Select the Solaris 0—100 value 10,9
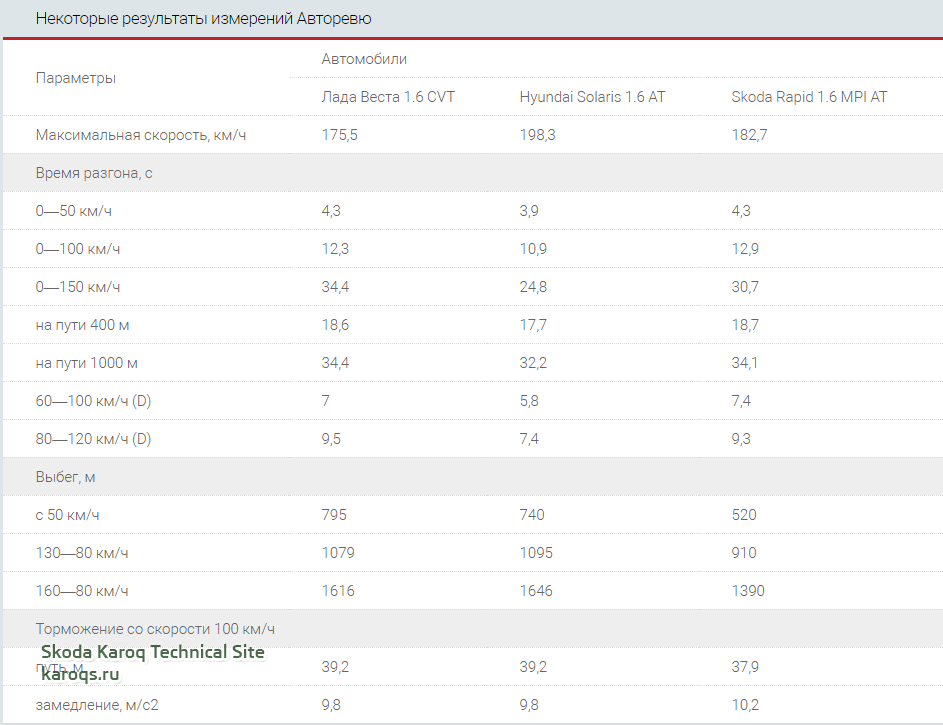Image resolution: width=943 pixels, height=725 pixels. 533,249
